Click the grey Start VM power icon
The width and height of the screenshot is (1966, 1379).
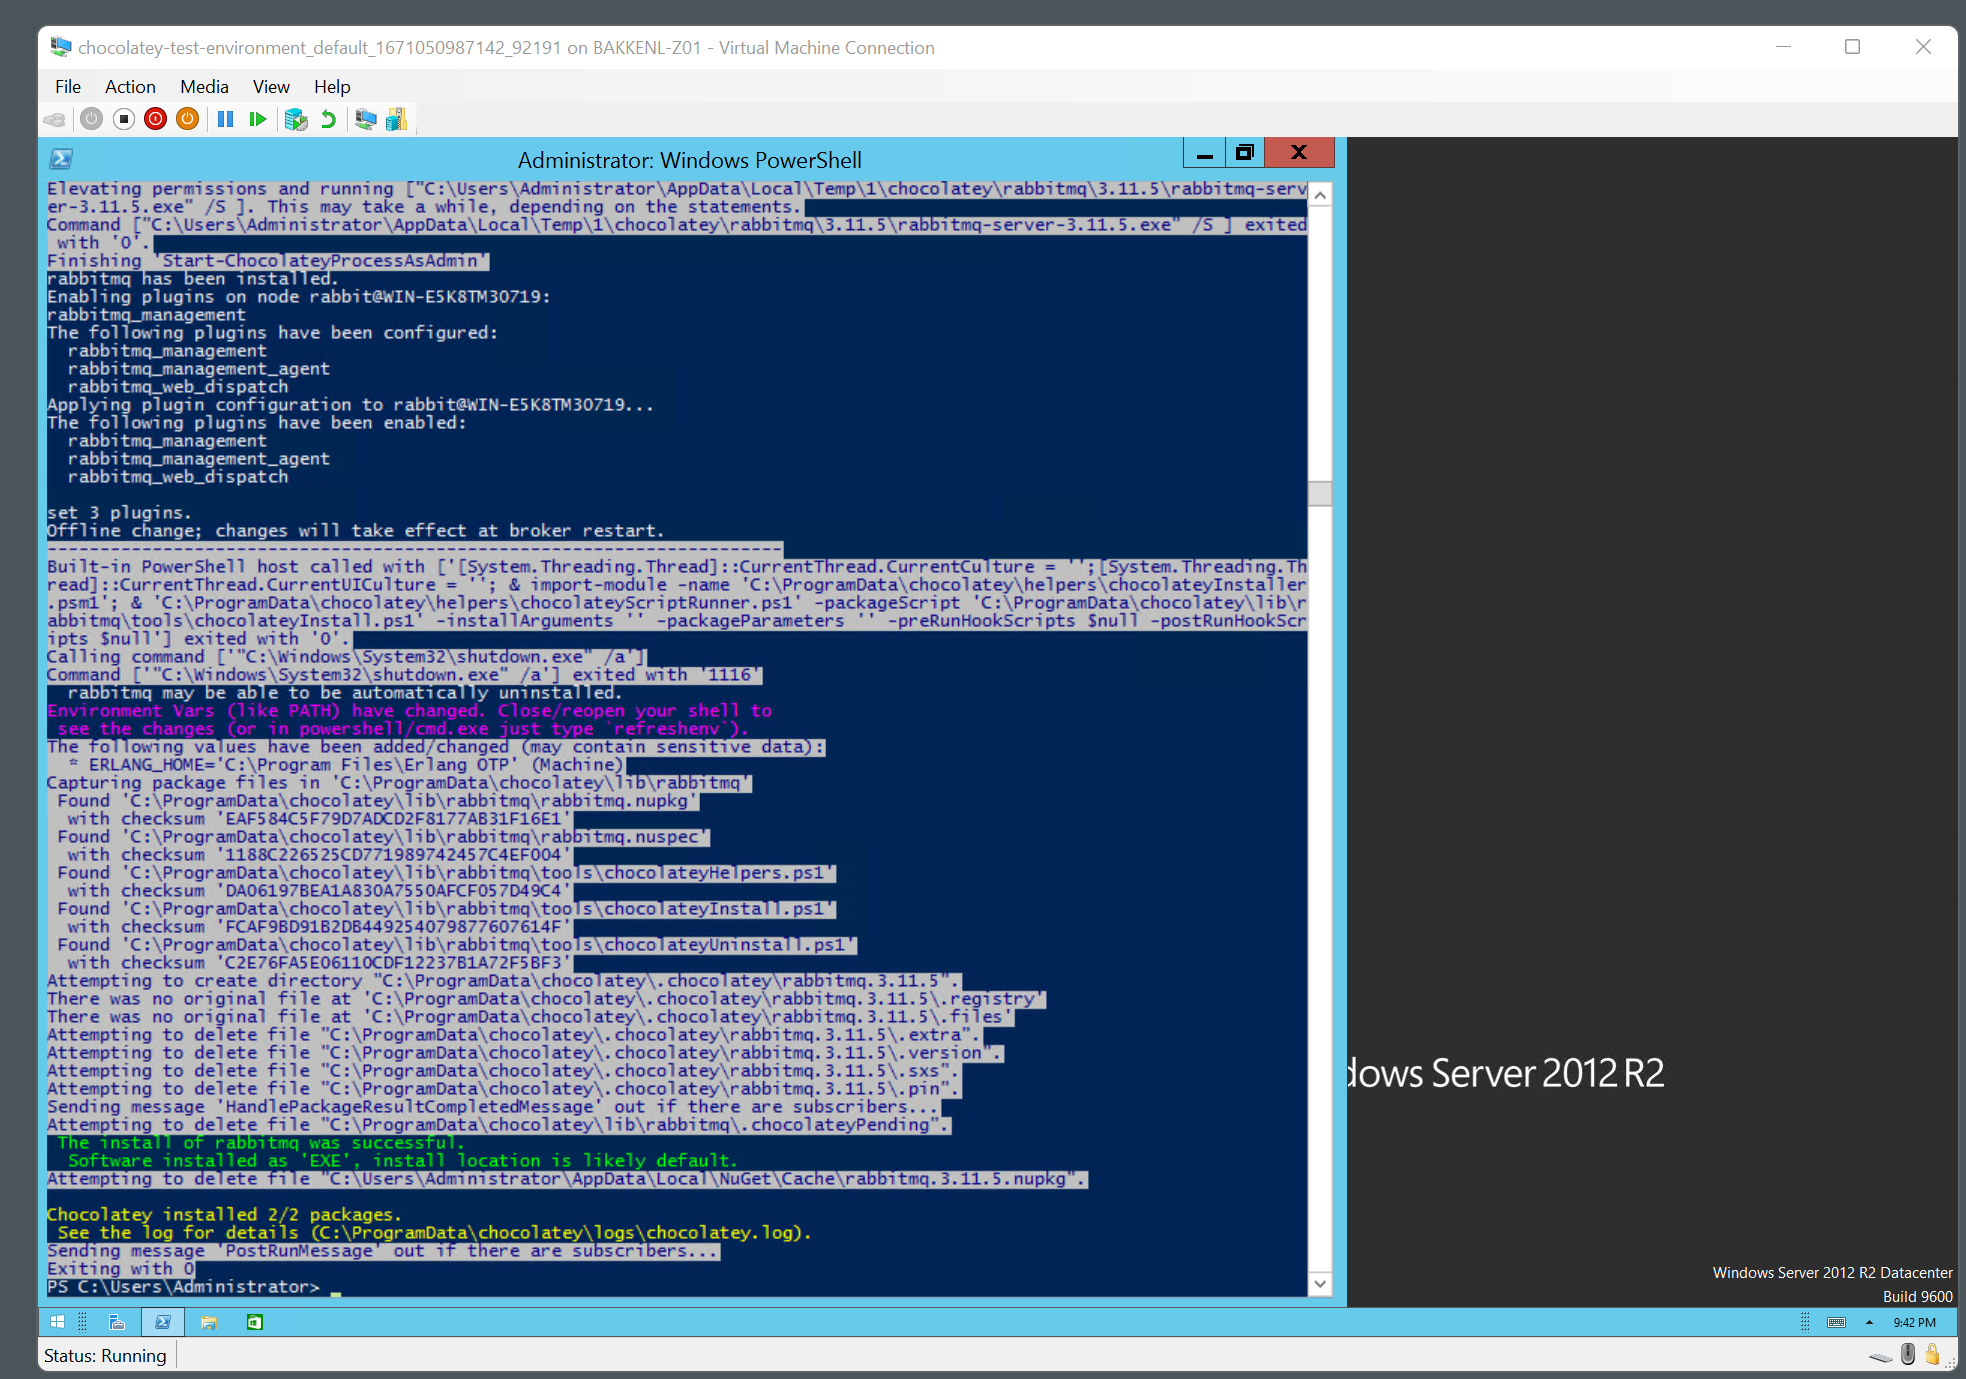92,120
